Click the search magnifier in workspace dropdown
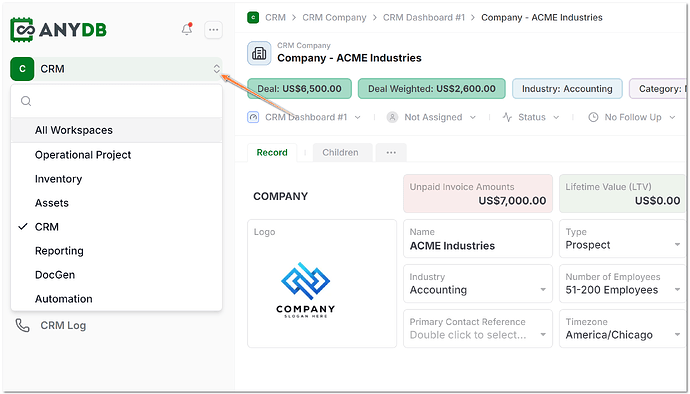Screen dimensions: 690x394 (26, 101)
